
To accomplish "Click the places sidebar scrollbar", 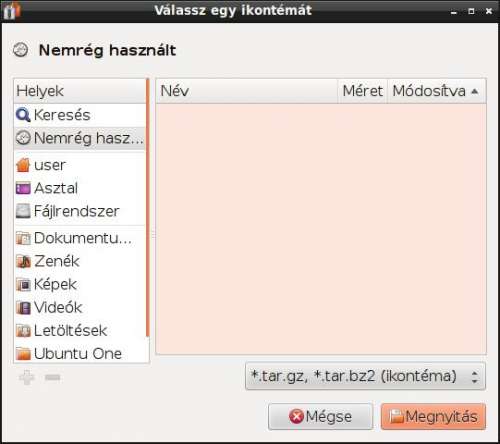I will tap(147, 208).
